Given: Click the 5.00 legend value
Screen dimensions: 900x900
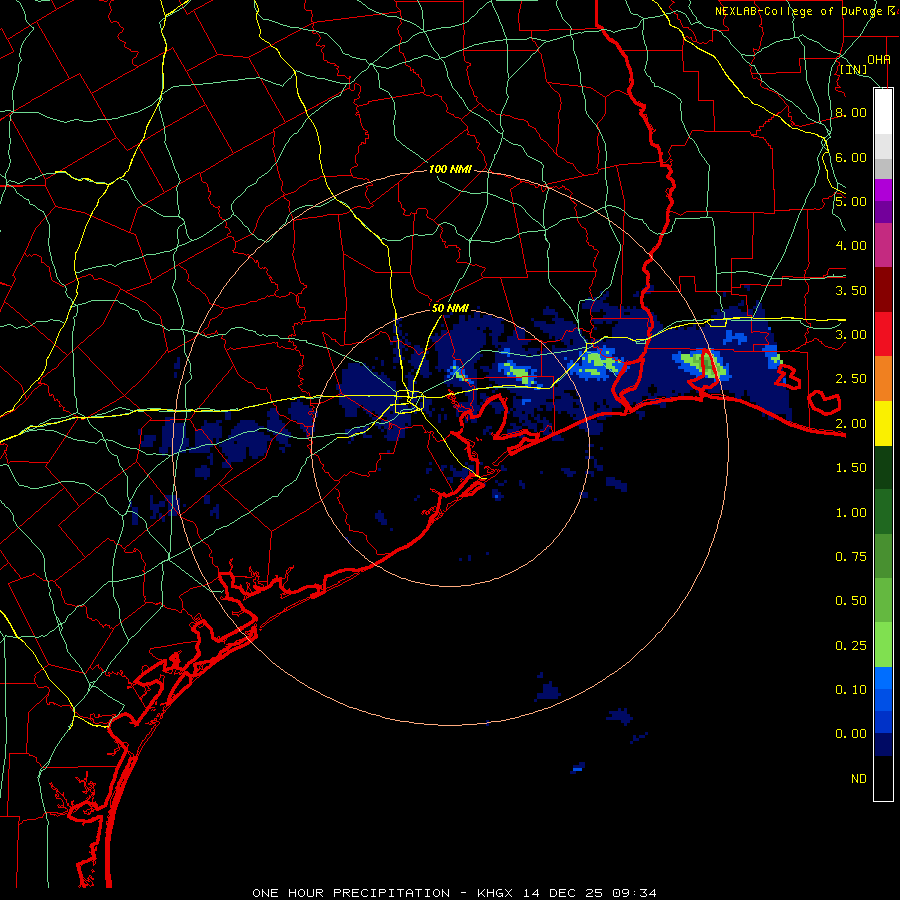Looking at the screenshot, I should 851,201.
